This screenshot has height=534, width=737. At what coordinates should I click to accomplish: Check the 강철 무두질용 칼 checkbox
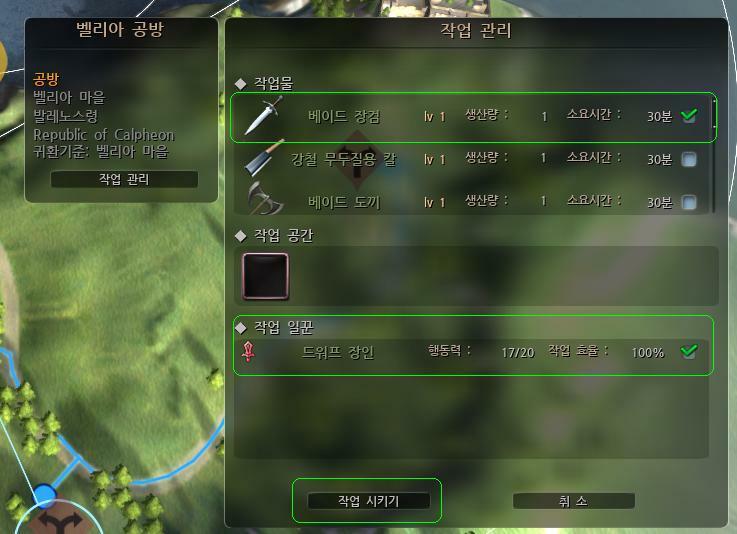pos(689,159)
